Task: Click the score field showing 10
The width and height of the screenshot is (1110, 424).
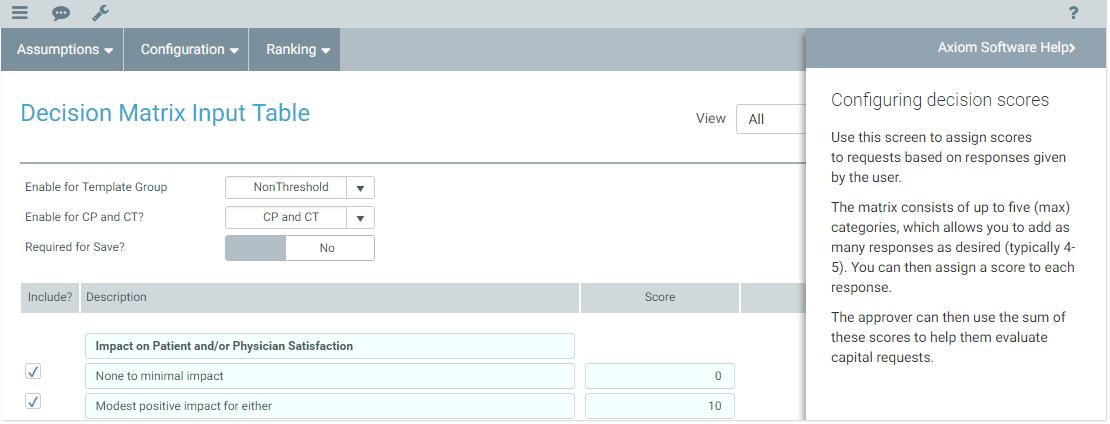Action: [x=659, y=406]
